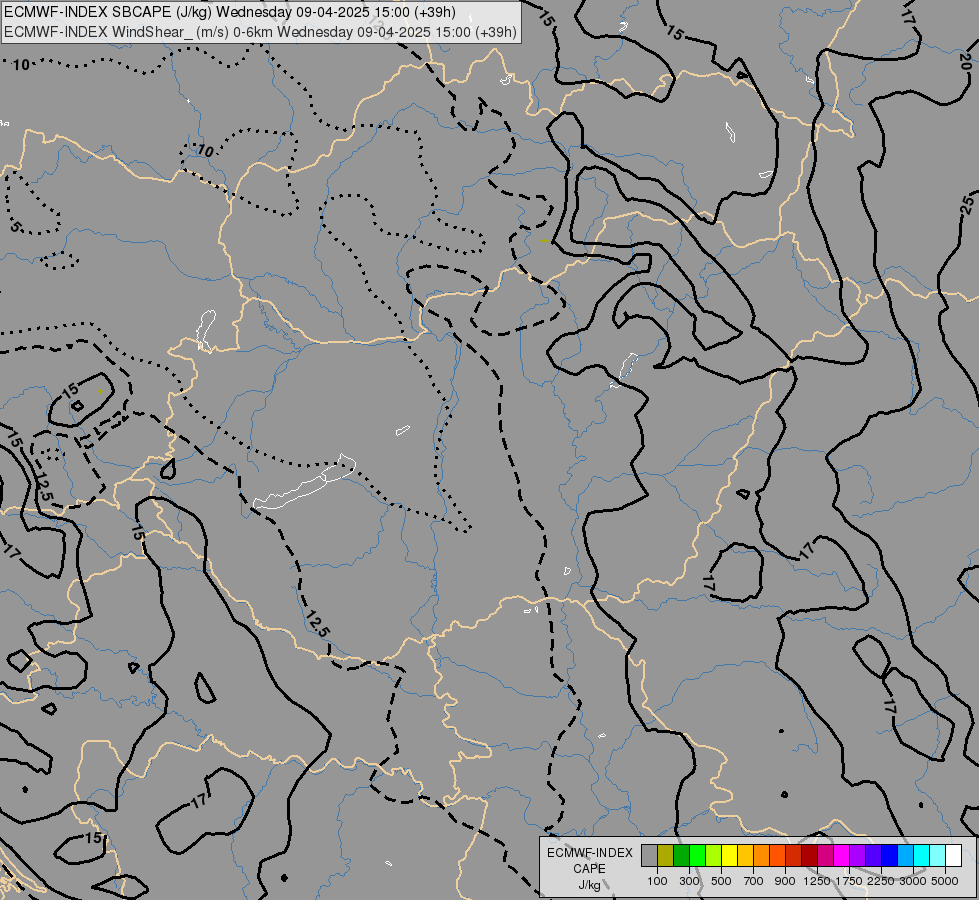Screen dimensions: 979x900
Task: Select the pale cyan legend swatch
Action: [x=938, y=855]
